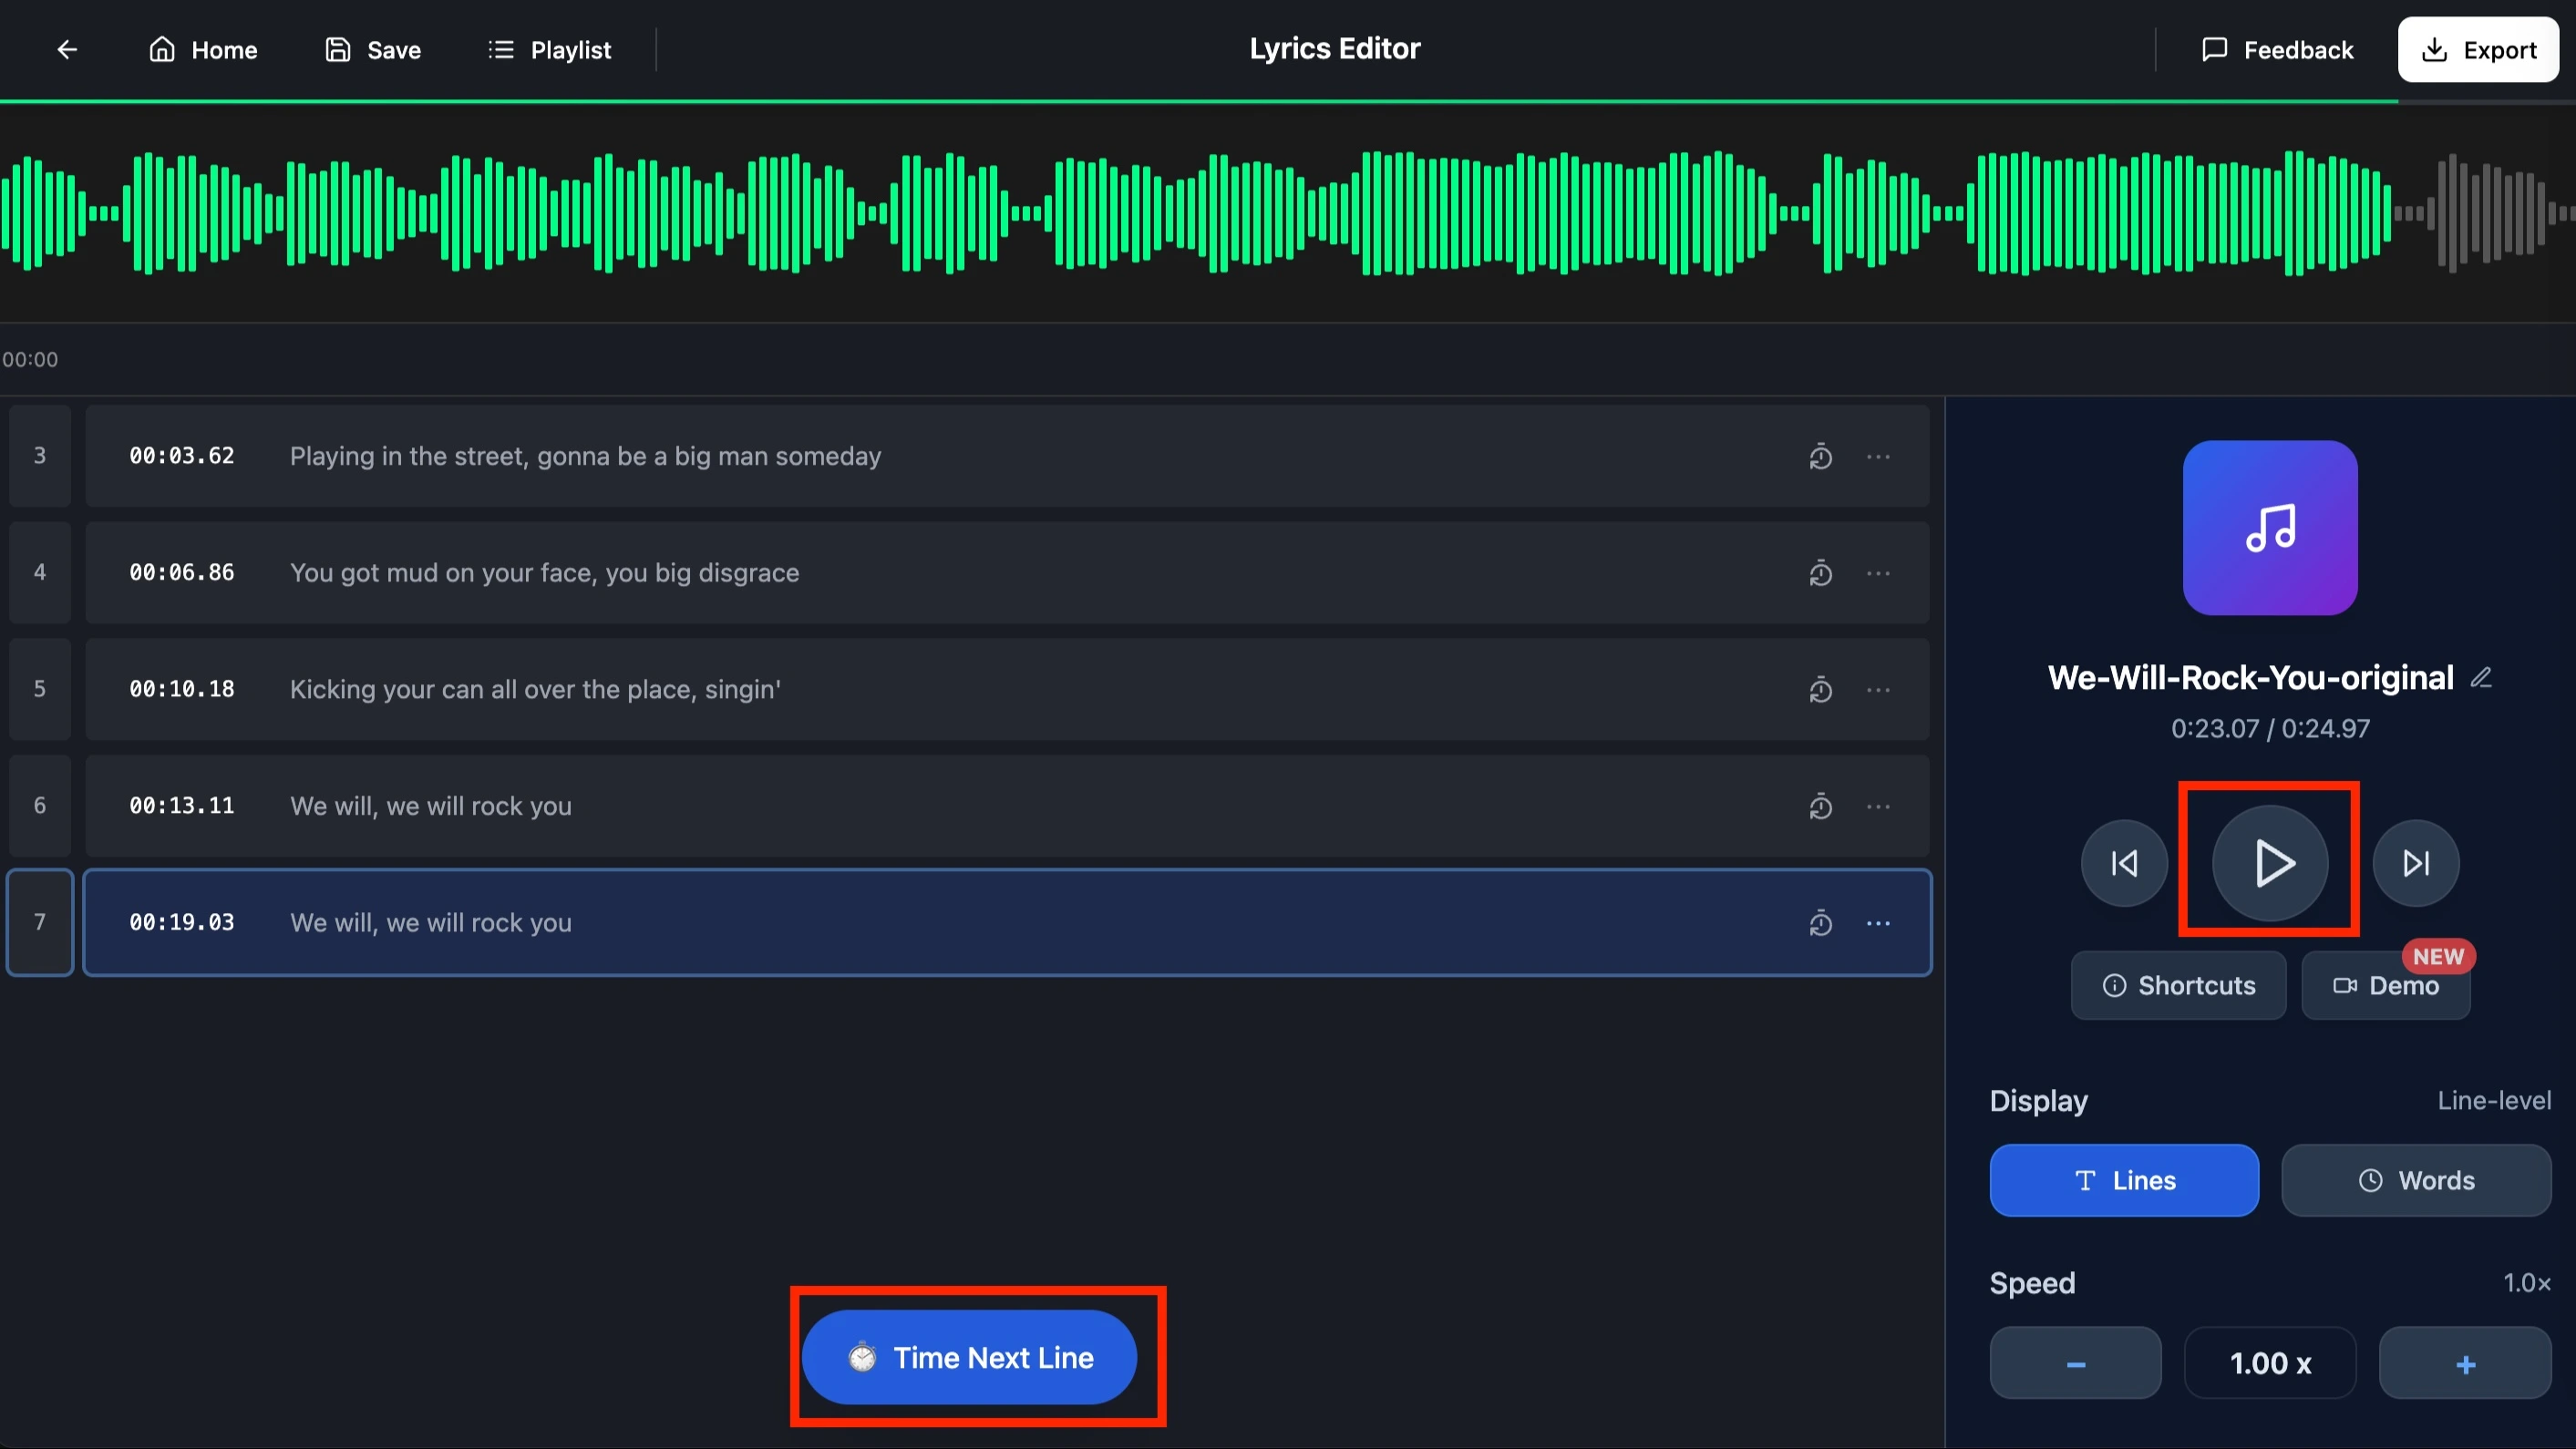Click the music note album thumbnail
Viewport: 2576px width, 1449px height.
click(x=2270, y=528)
